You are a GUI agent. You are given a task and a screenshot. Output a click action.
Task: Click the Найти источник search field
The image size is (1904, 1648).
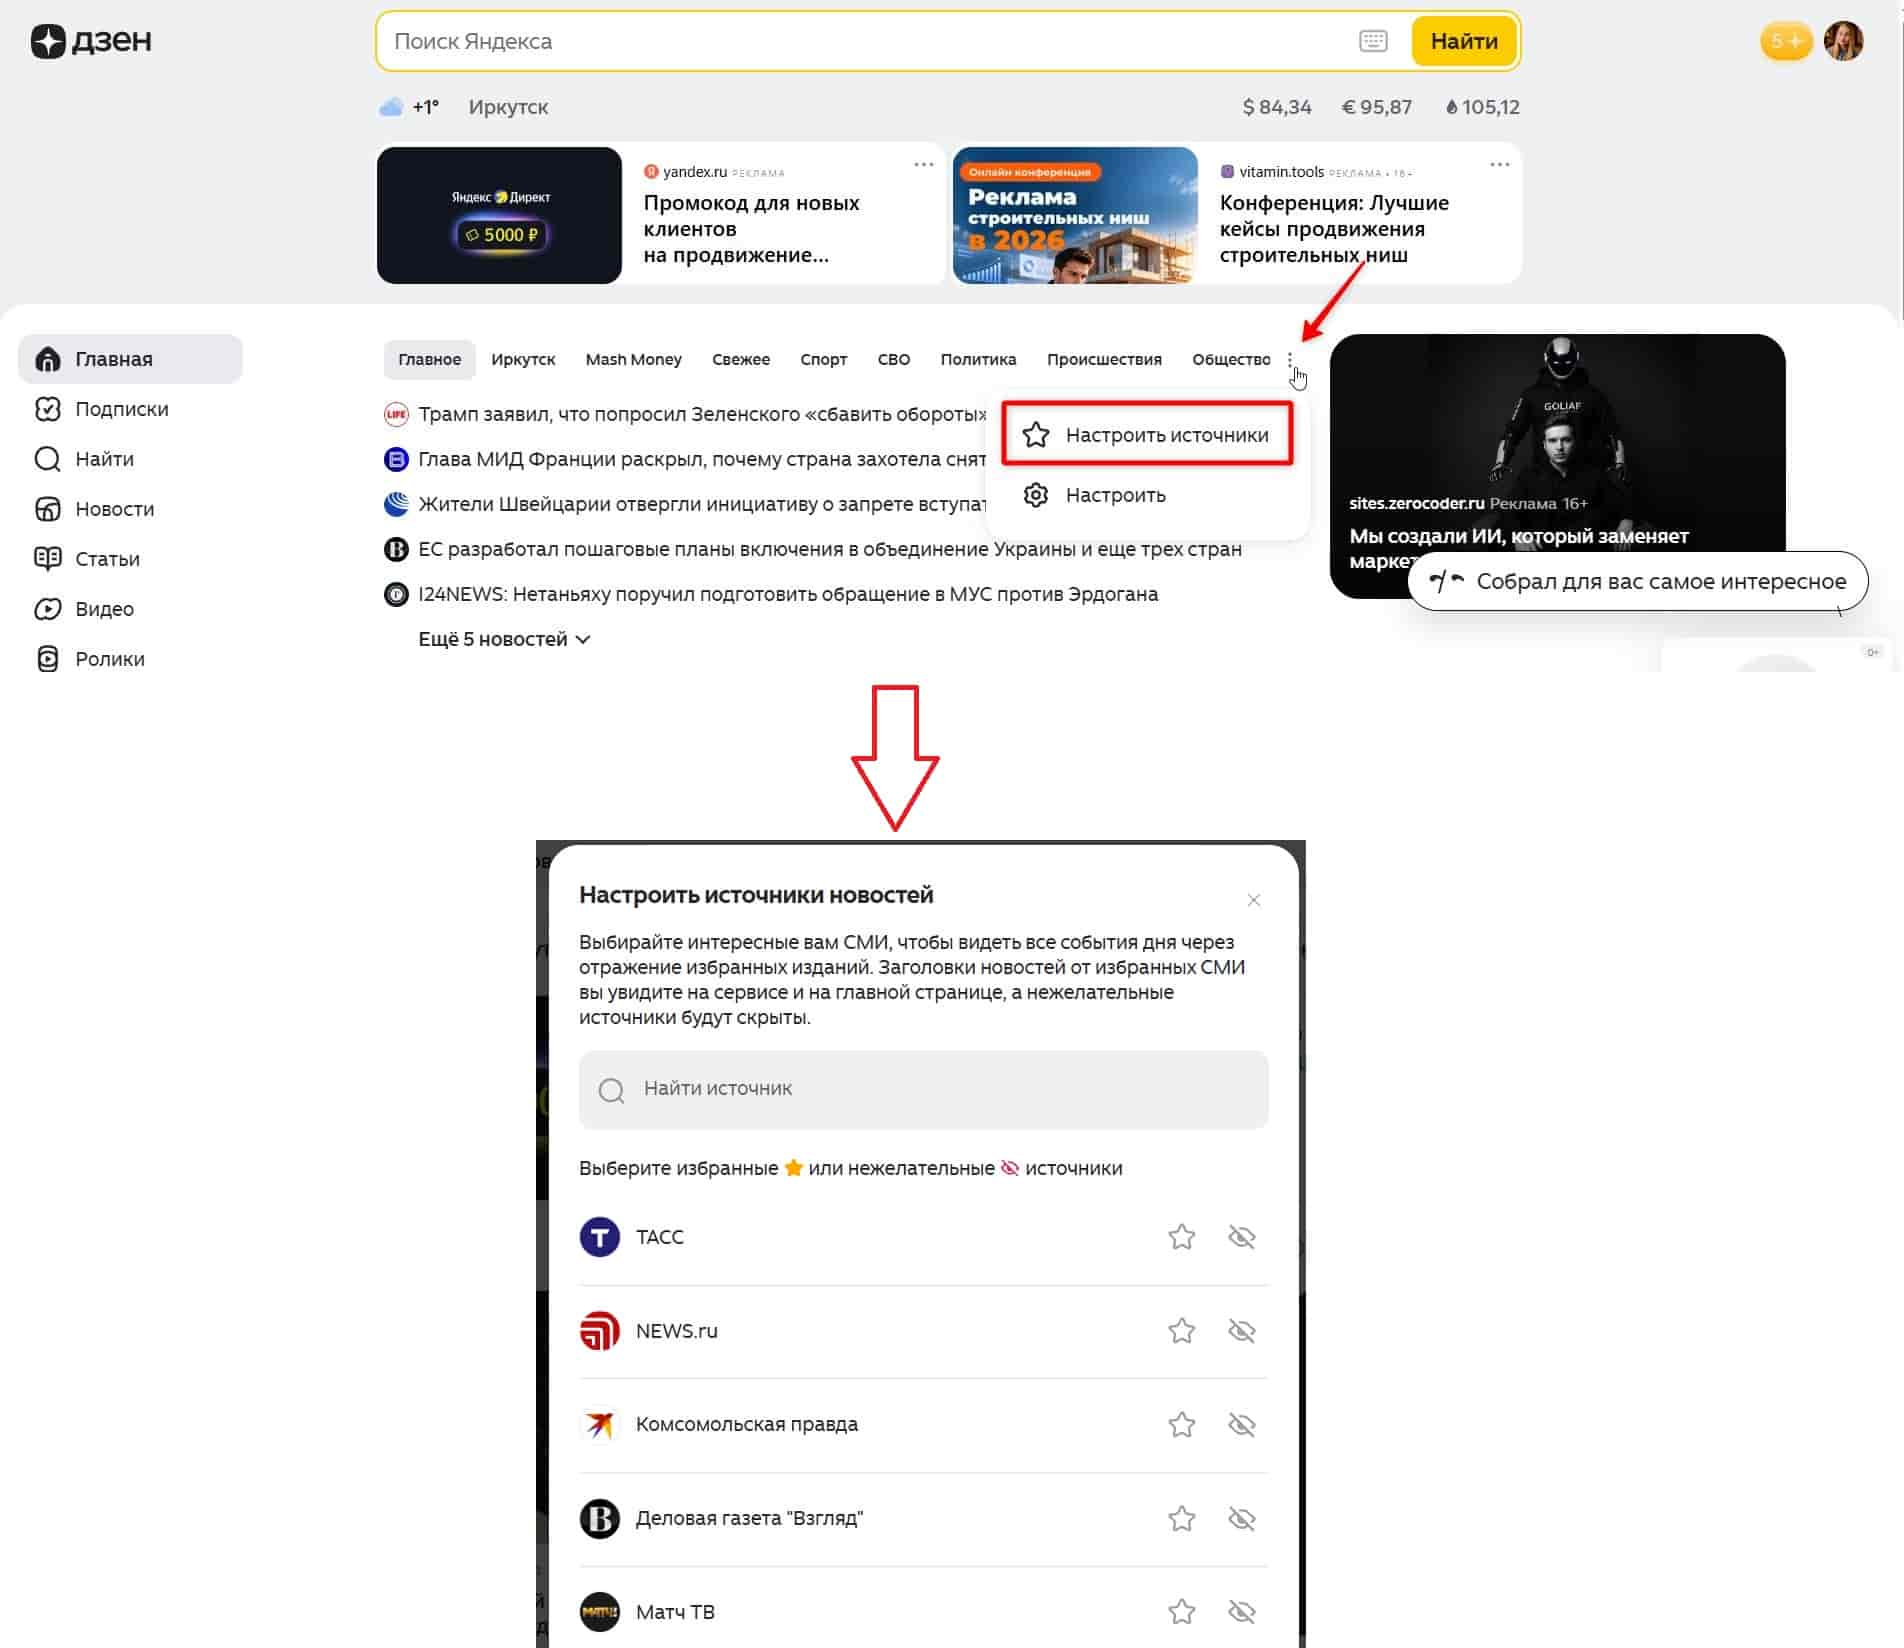[923, 1089]
